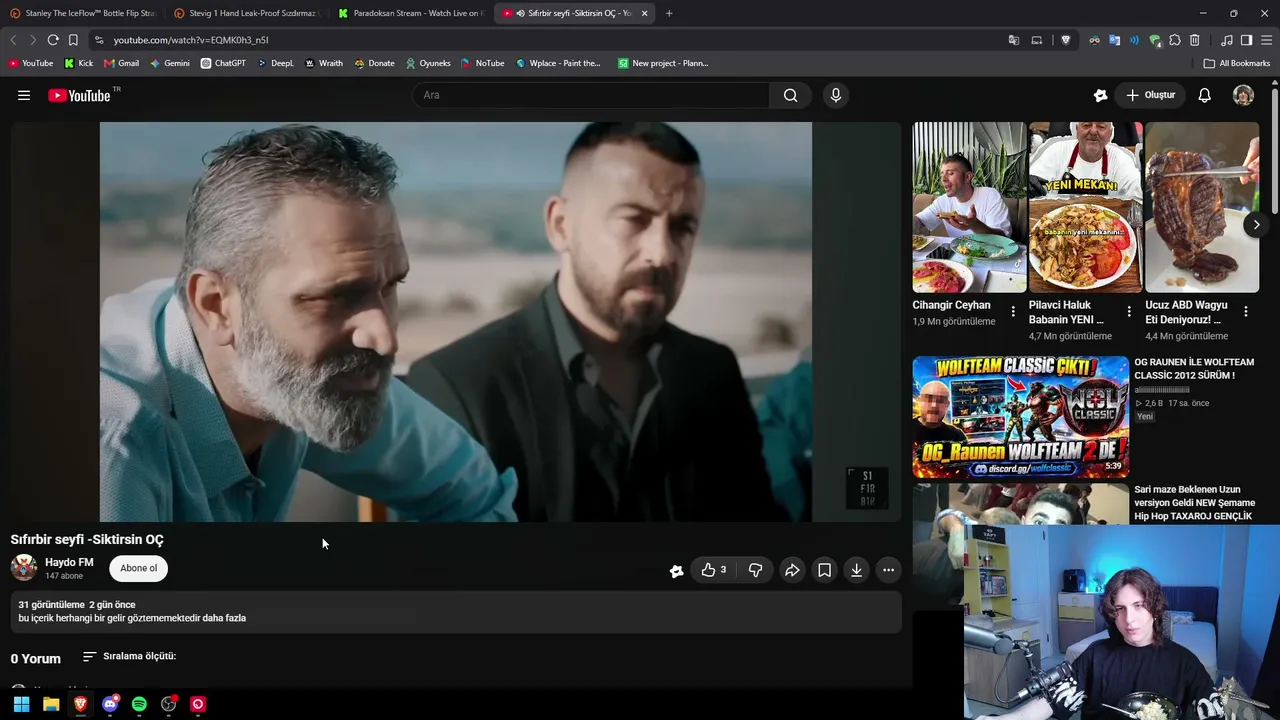The height and width of the screenshot is (720, 1280).
Task: Open Brave Shields icon
Action: coord(1066,40)
